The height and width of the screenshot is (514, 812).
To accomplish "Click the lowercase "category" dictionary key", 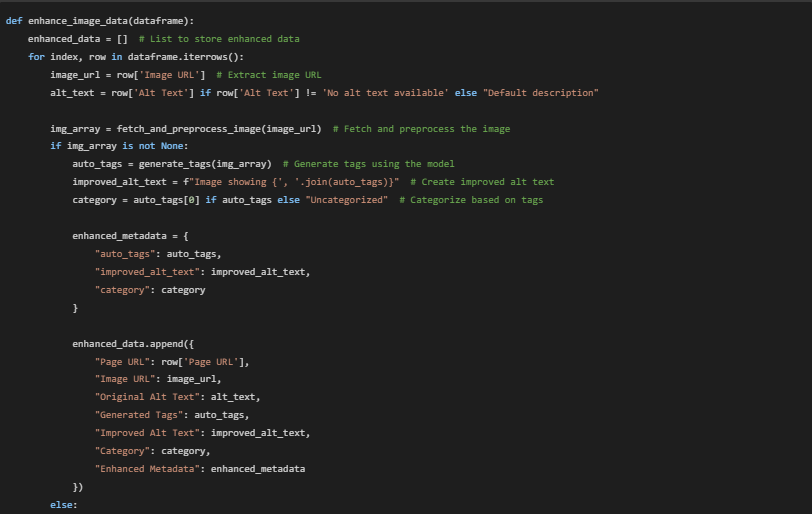I will pos(123,290).
